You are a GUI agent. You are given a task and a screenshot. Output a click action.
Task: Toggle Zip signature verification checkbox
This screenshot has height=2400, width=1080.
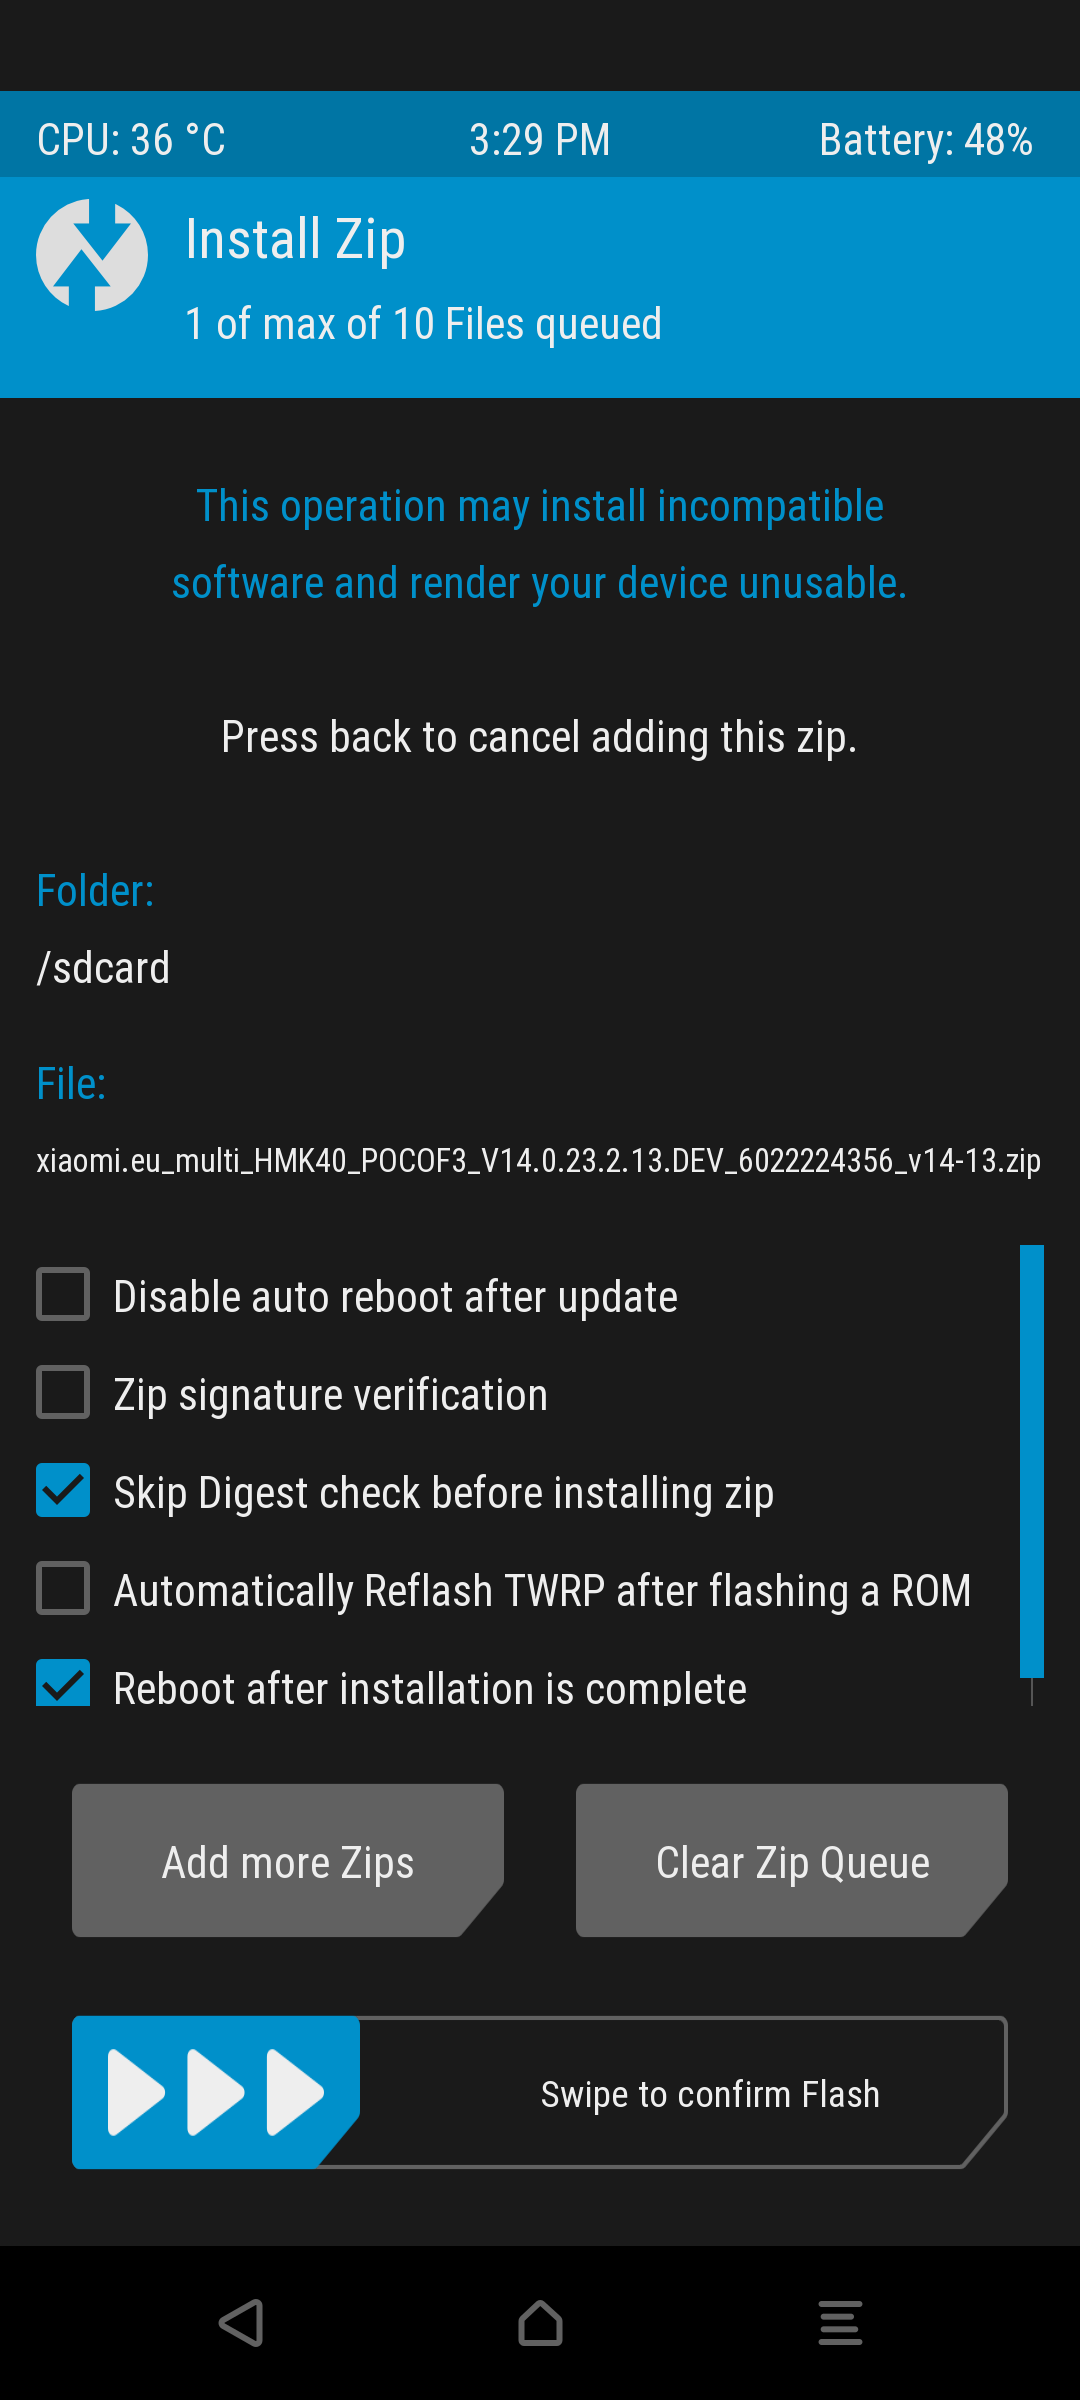(63, 1393)
